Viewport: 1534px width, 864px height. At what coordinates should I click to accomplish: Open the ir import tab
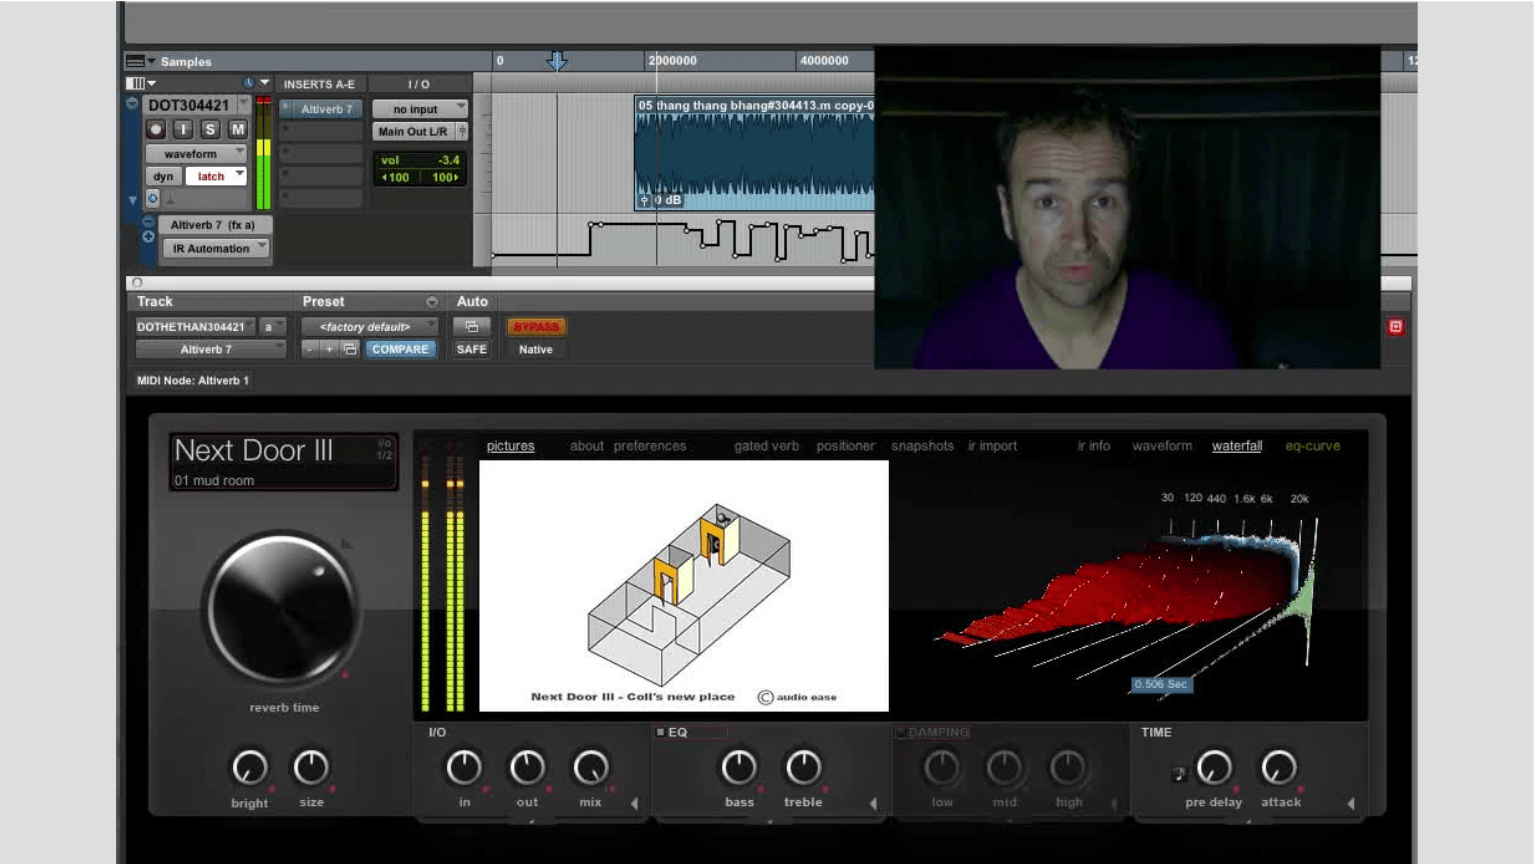[x=992, y=446]
